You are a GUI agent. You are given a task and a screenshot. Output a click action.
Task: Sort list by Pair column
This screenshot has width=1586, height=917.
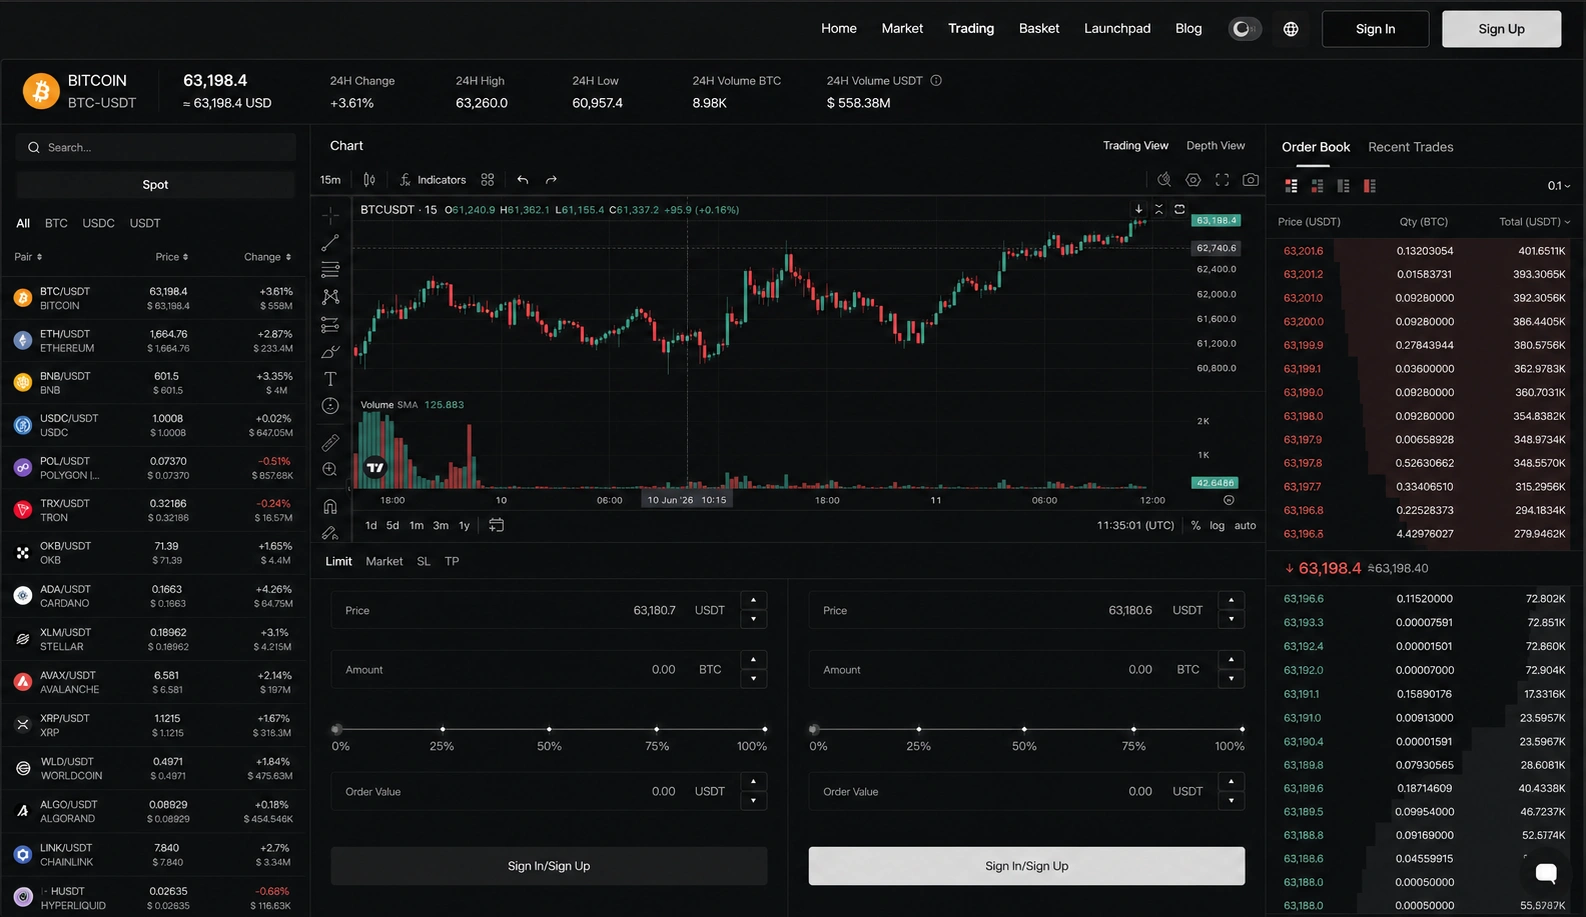(x=28, y=257)
